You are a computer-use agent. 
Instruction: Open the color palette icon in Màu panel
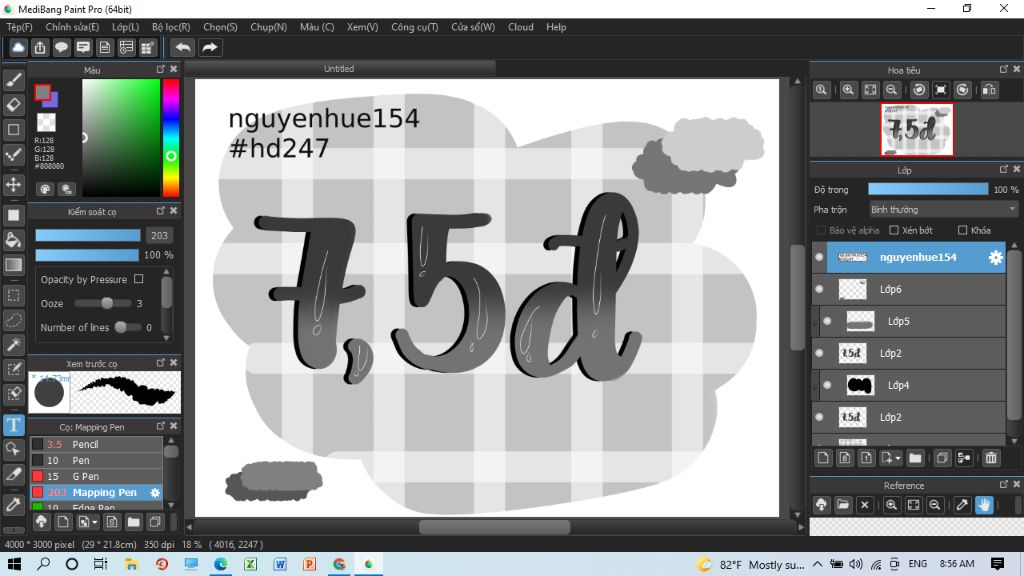coord(45,189)
